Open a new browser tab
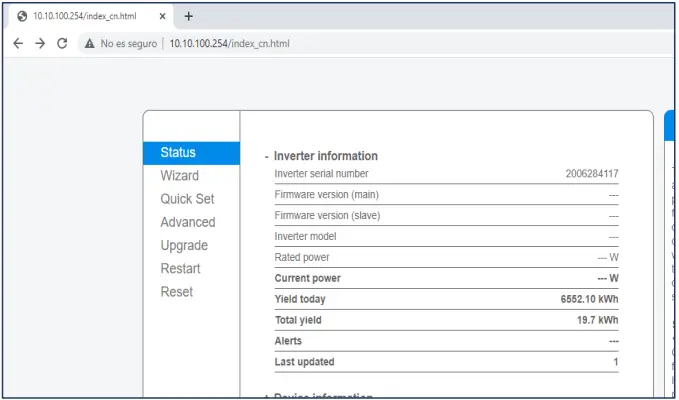 tap(189, 16)
